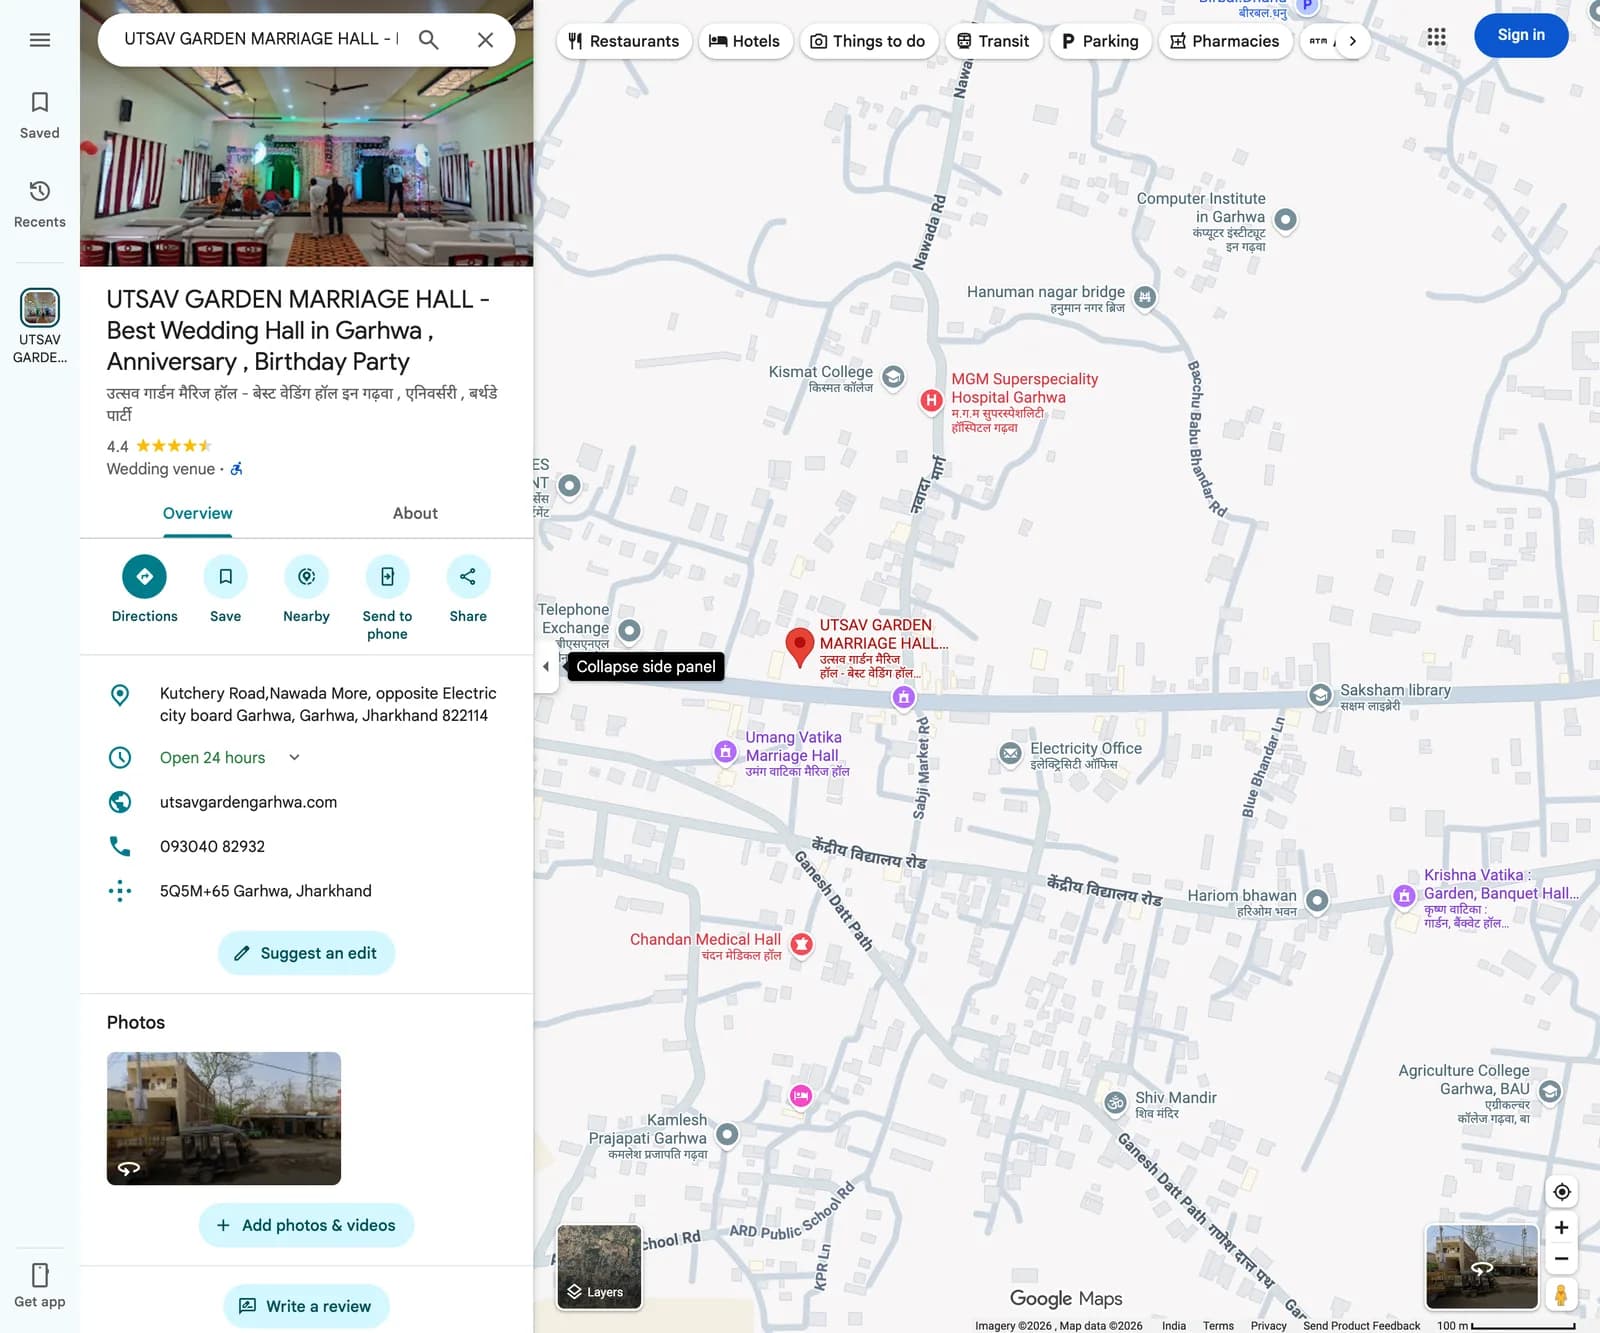Click Agriculture College Garhwa marker

pos(1550,1091)
